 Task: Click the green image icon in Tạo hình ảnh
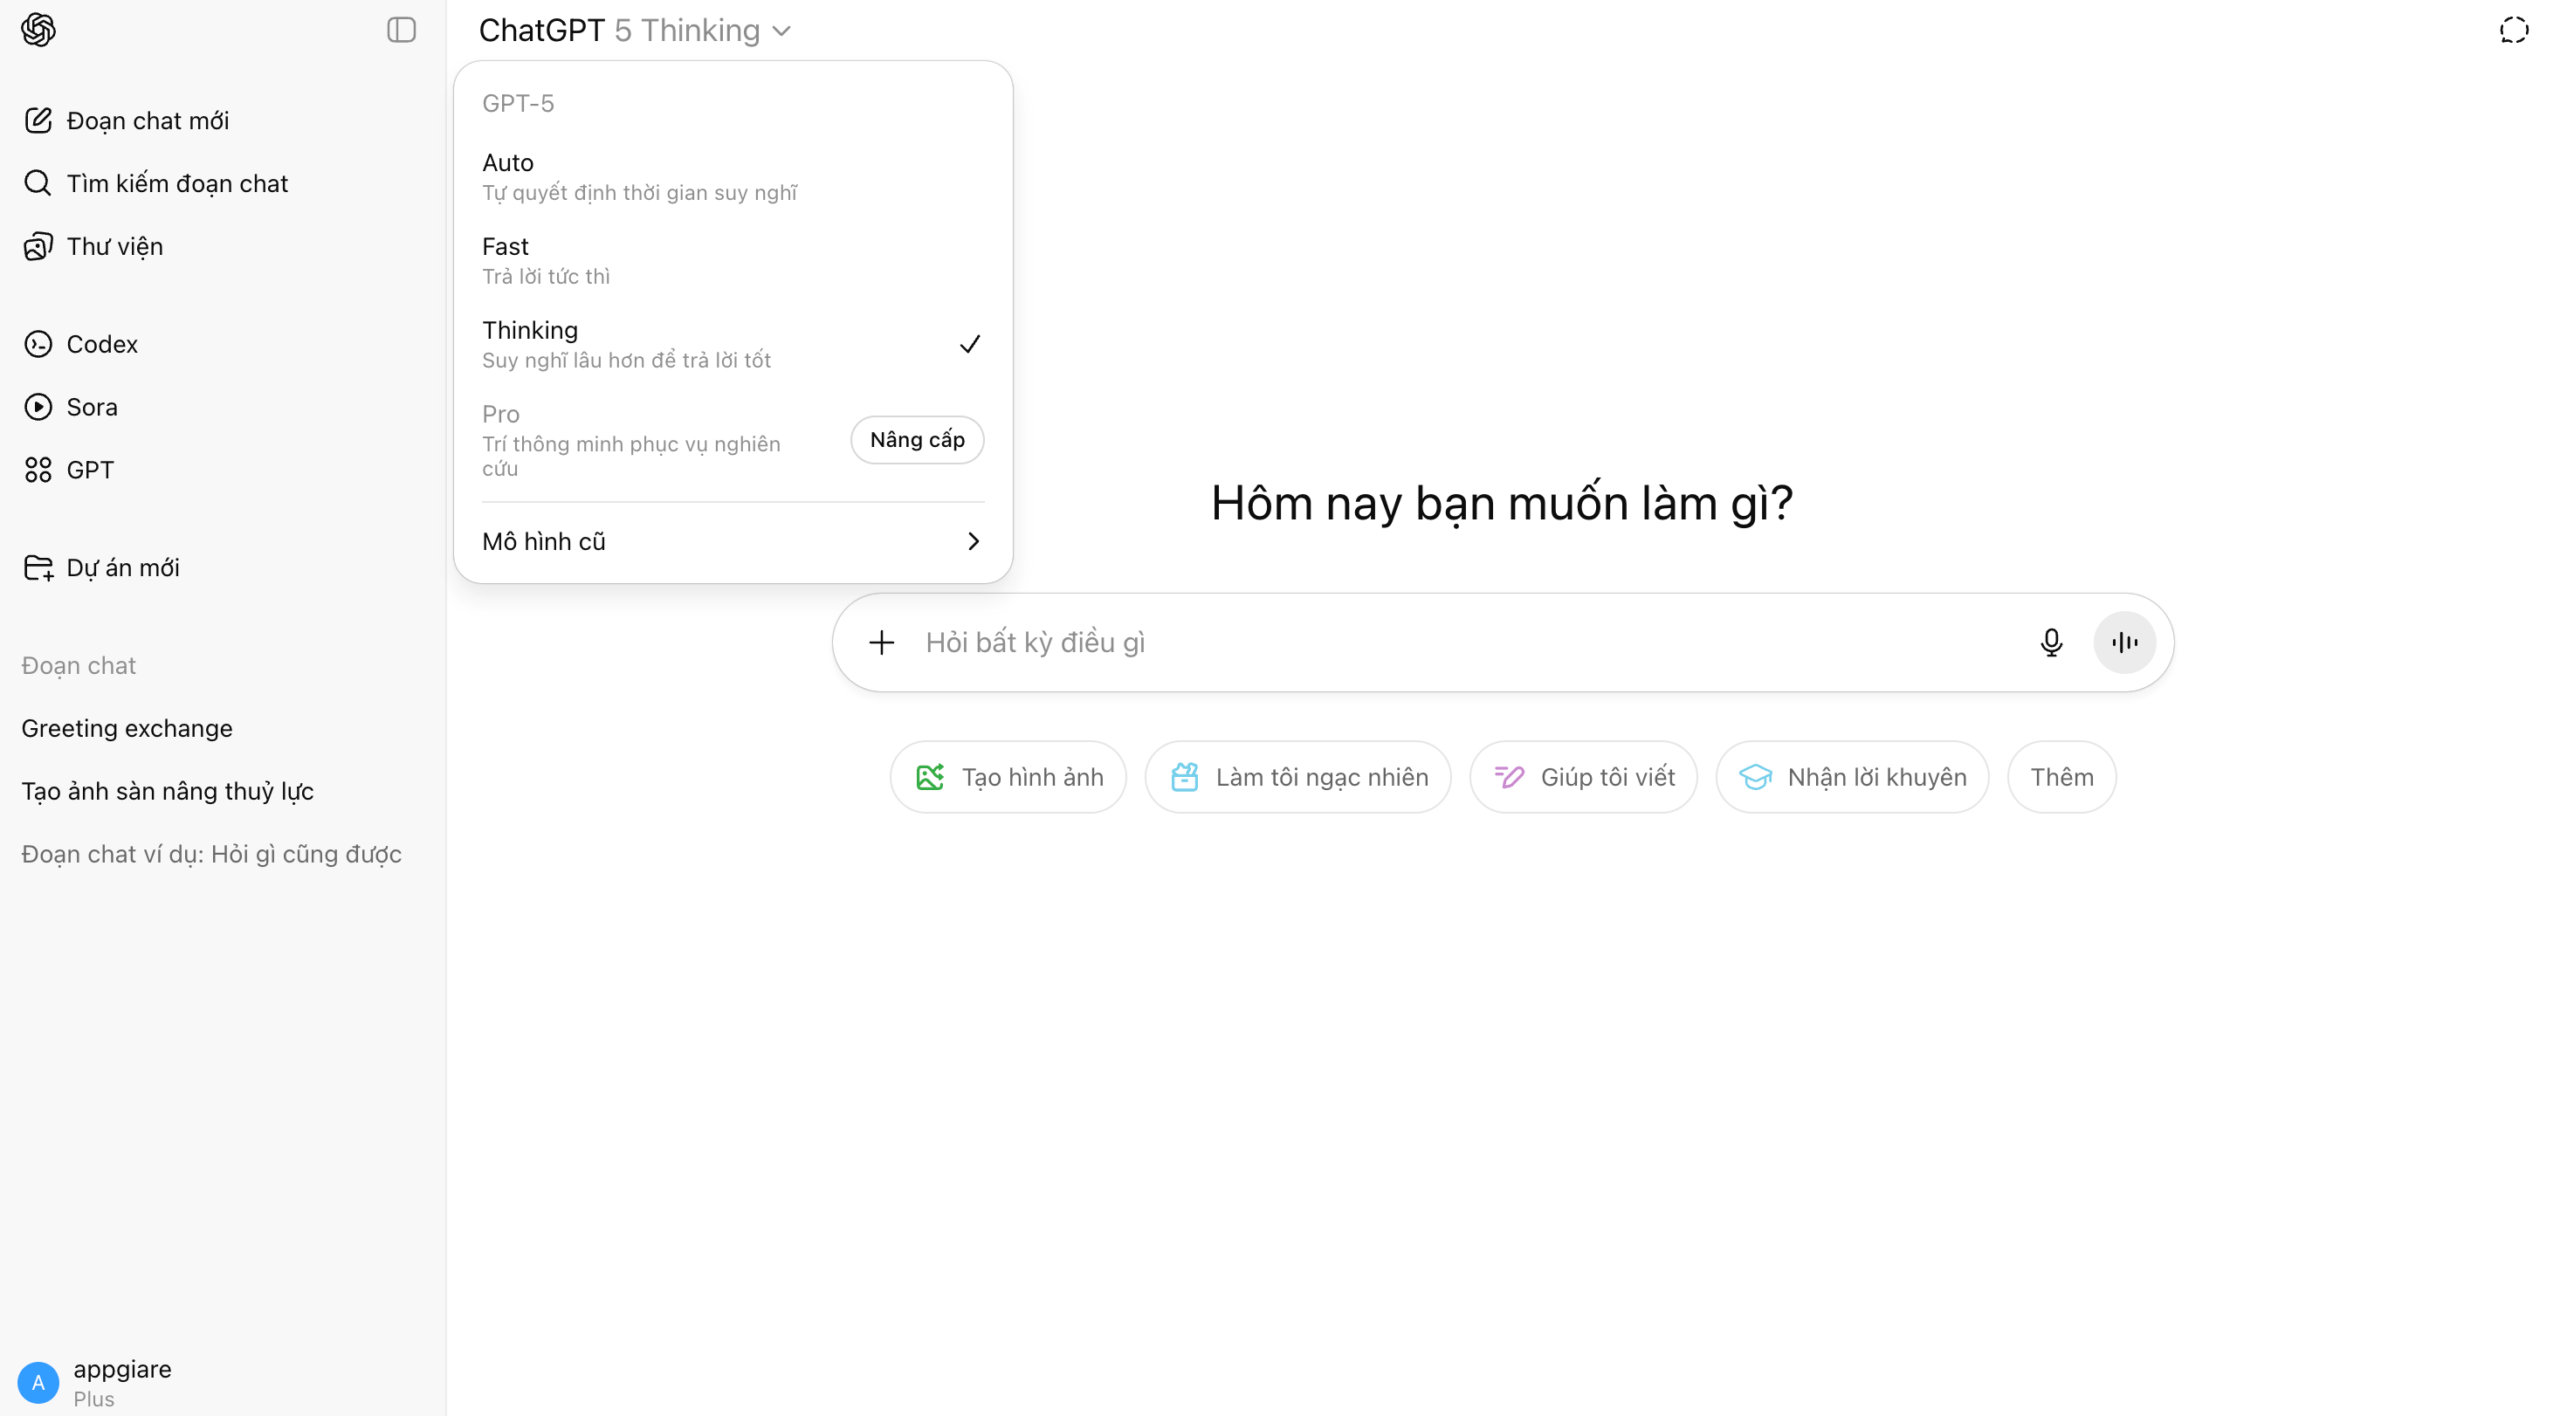click(930, 777)
